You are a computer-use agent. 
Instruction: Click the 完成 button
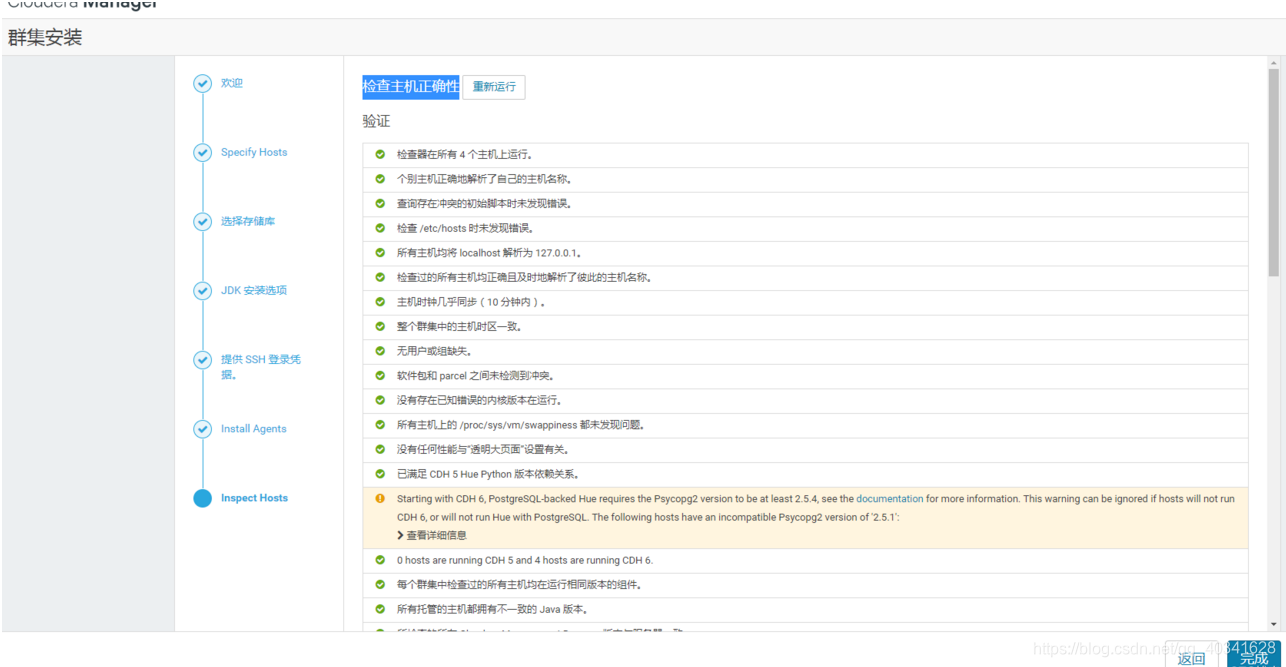pos(1254,657)
